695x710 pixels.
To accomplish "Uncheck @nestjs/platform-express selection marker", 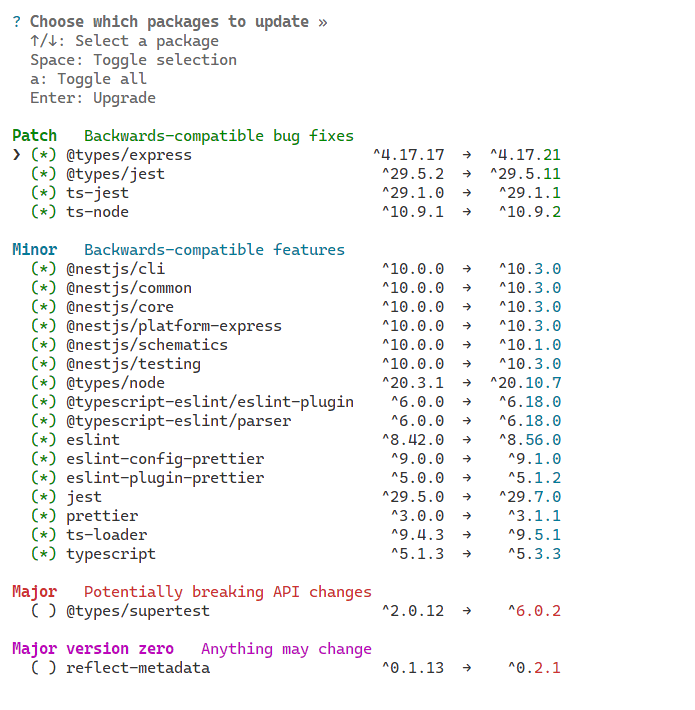I will [43, 326].
